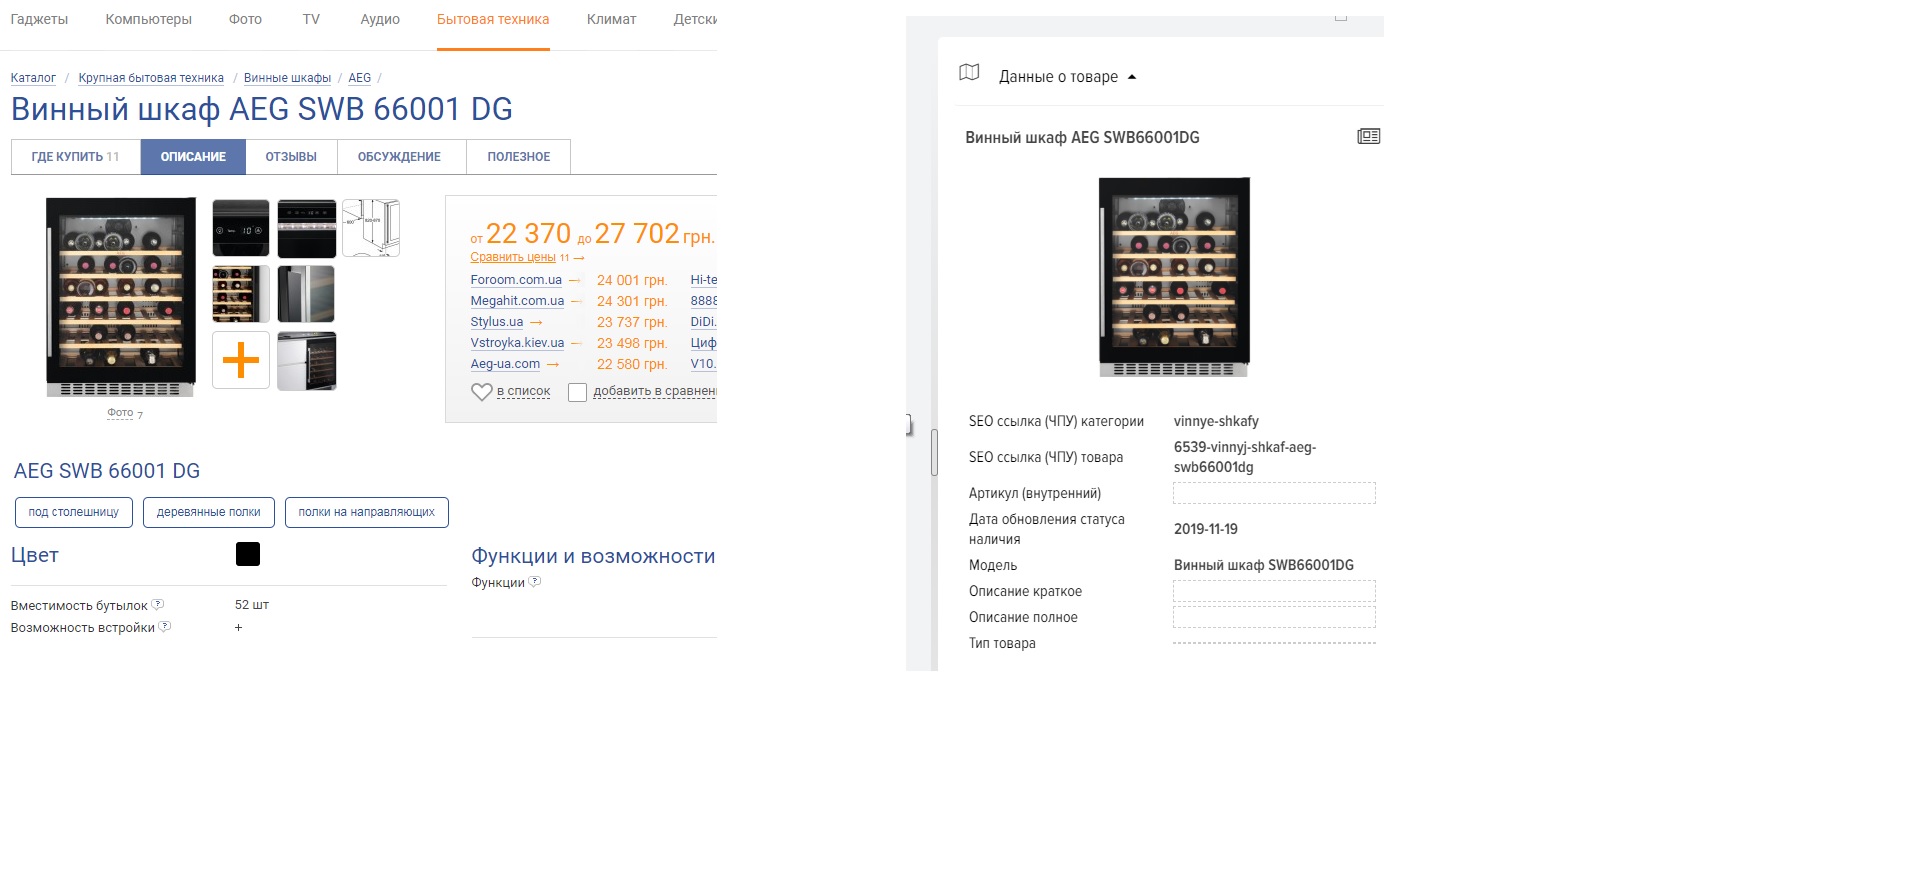This screenshot has width=1914, height=880.
Task: Open the Аудио menu item
Action: point(380,19)
